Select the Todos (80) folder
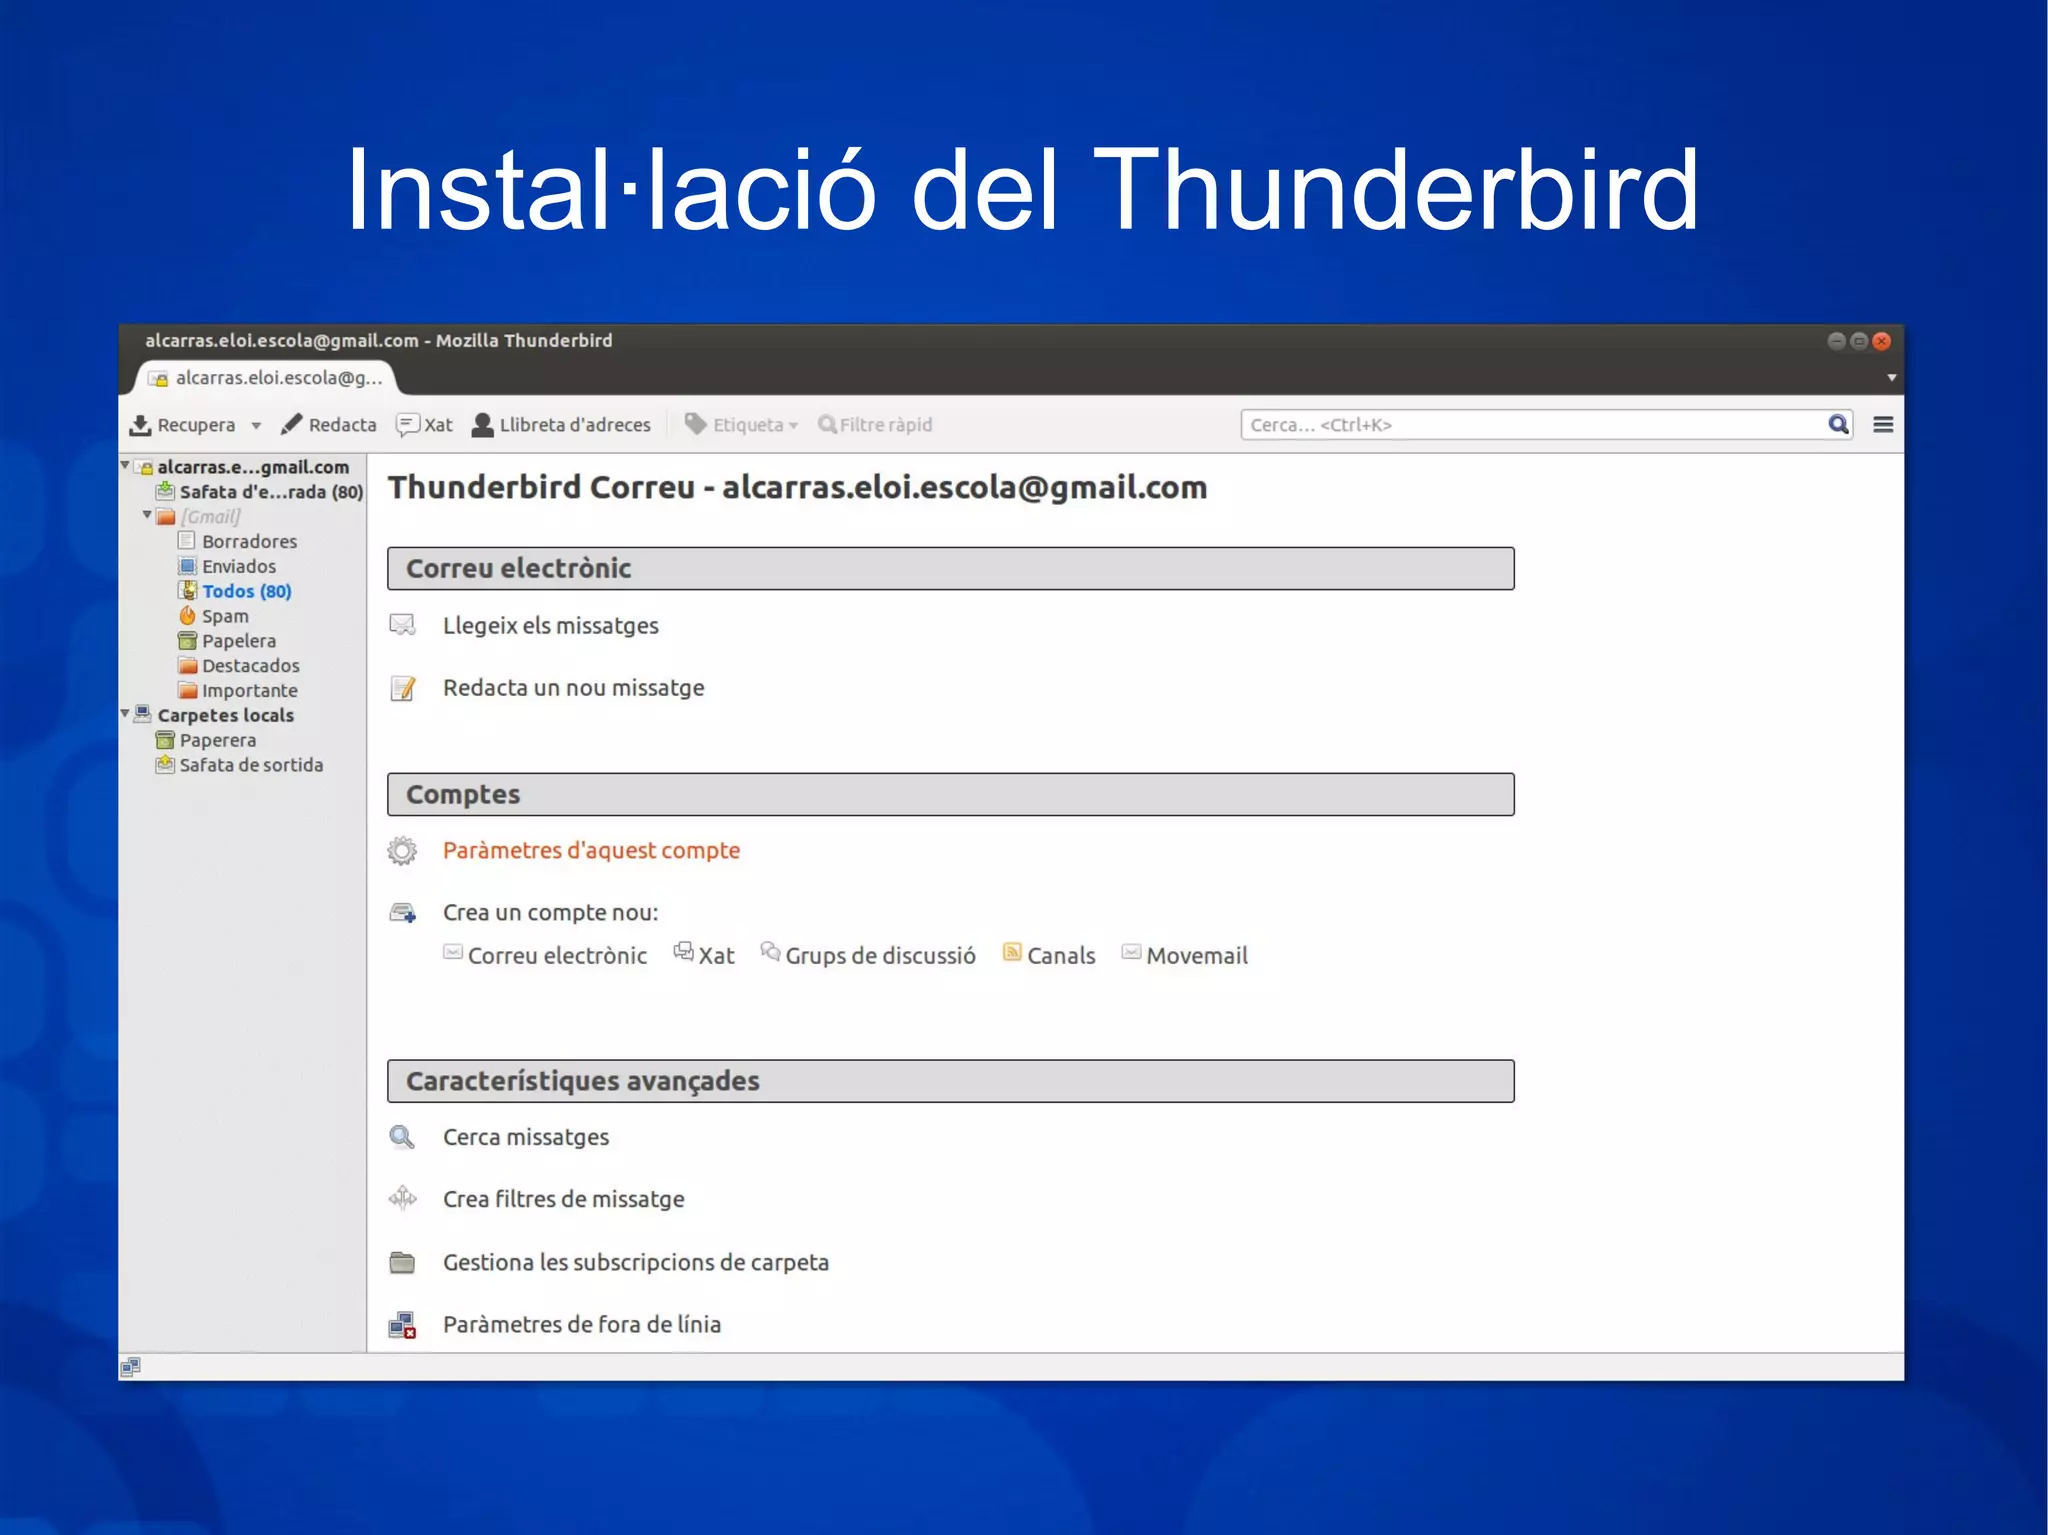The width and height of the screenshot is (2048, 1535). (x=246, y=591)
